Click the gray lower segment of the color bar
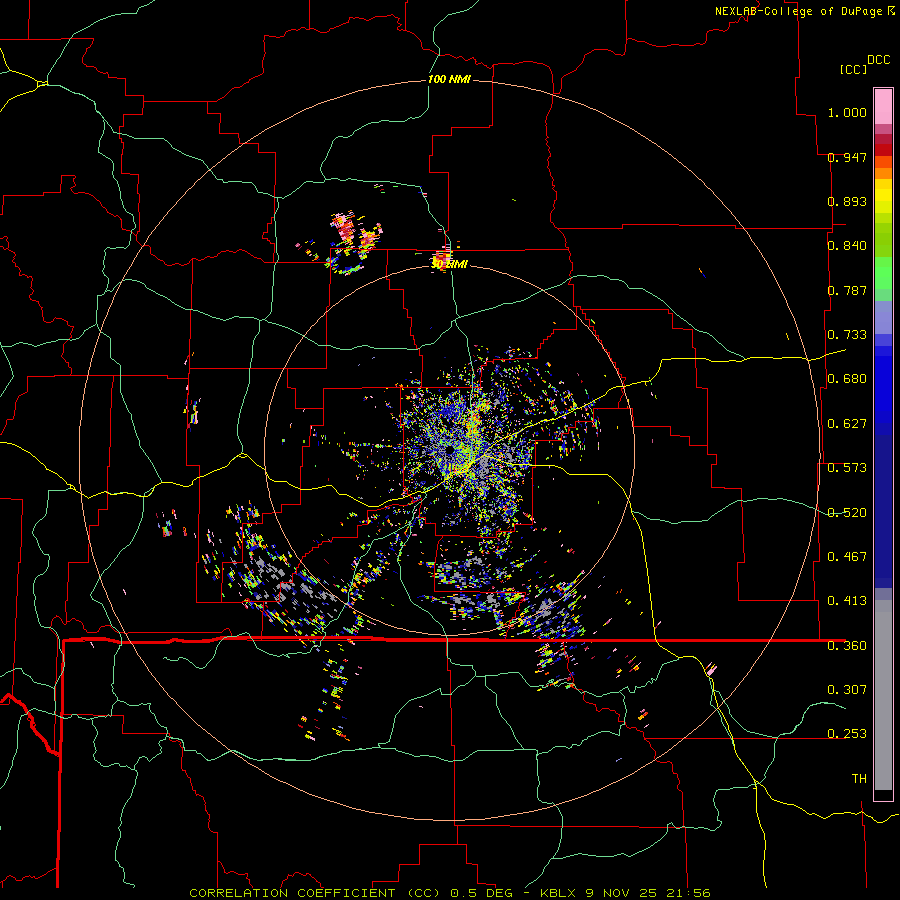The image size is (900, 900). tap(883, 695)
